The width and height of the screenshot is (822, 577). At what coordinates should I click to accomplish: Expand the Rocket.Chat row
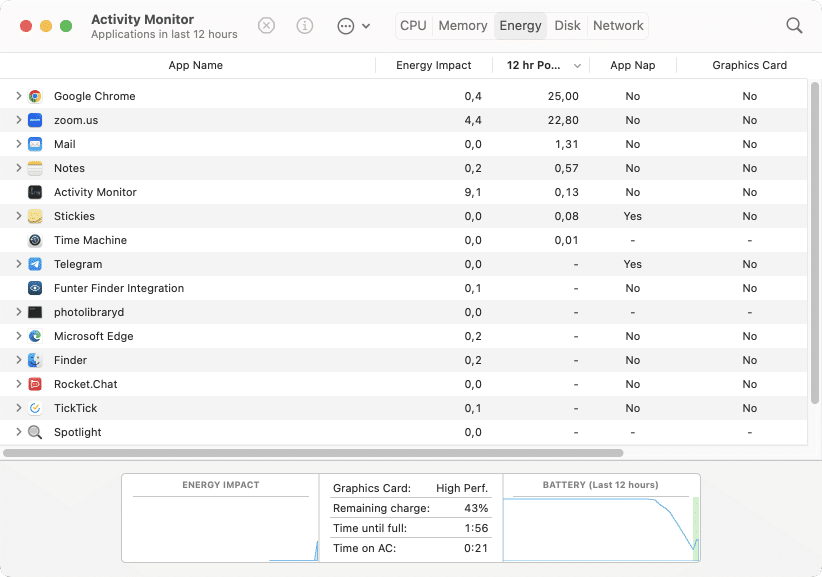(x=18, y=384)
